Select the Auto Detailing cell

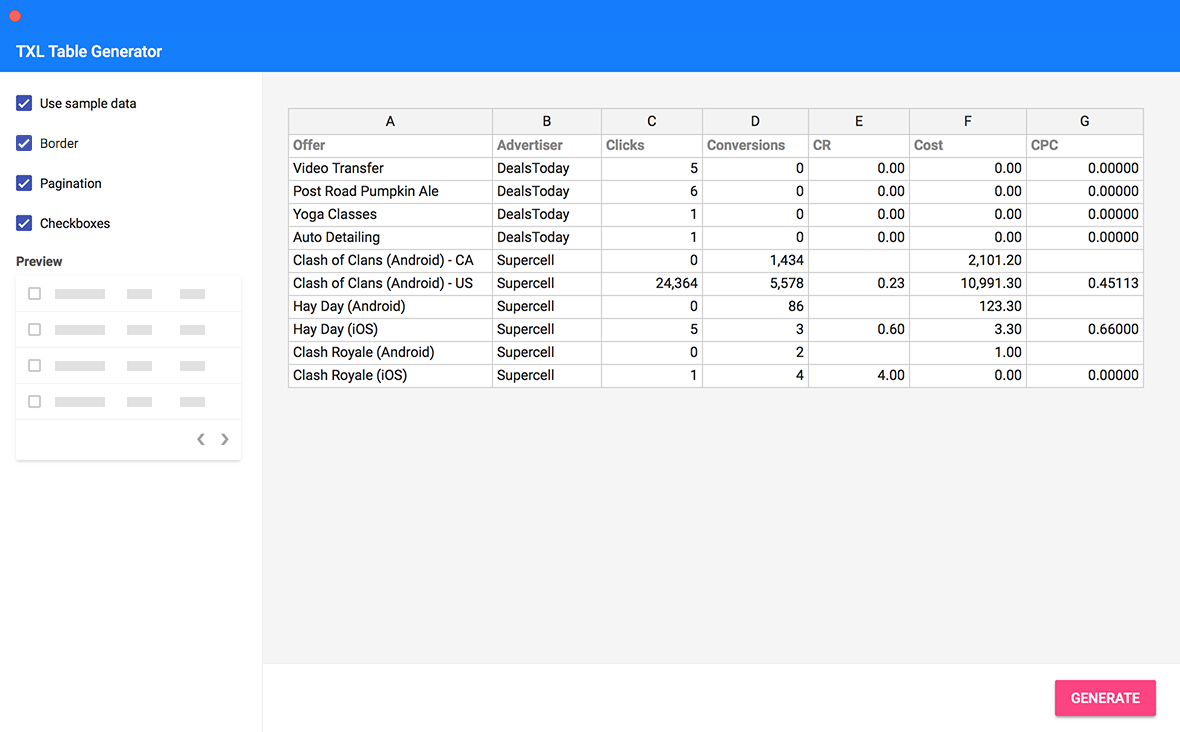(390, 237)
